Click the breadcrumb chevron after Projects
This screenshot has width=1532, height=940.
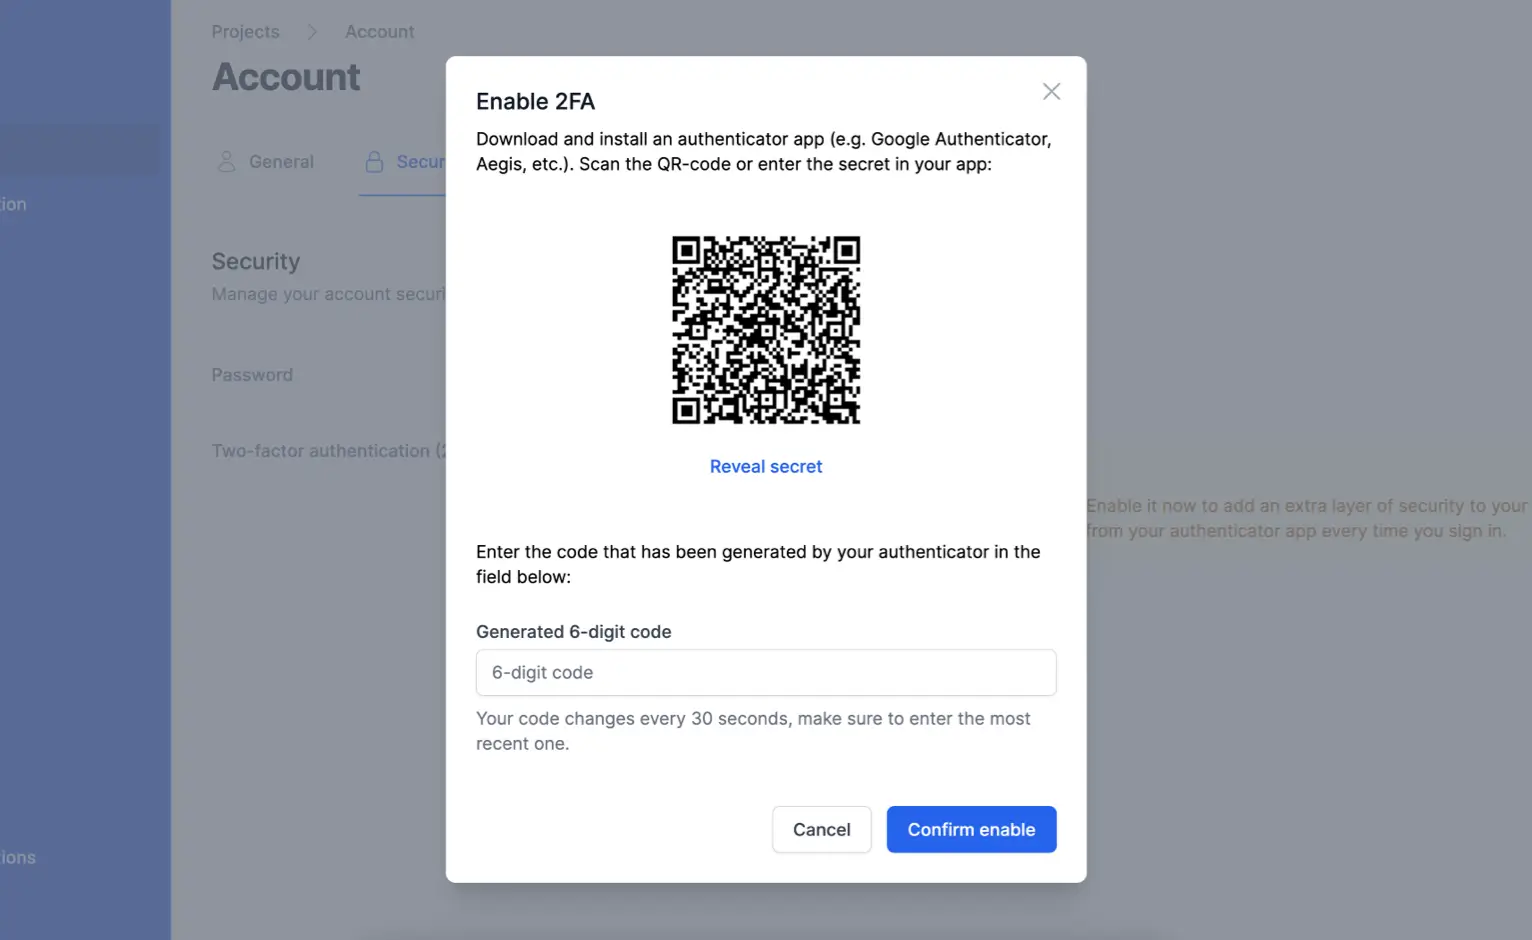(312, 31)
